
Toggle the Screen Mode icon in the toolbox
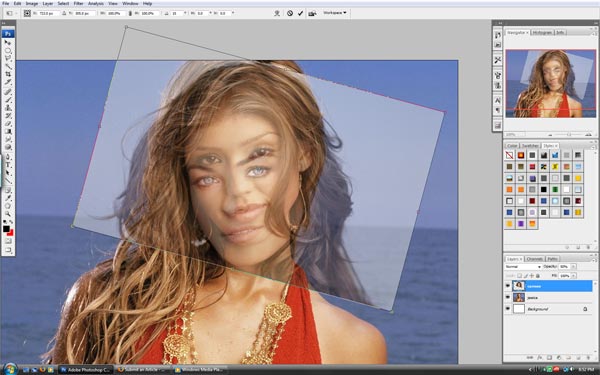coord(8,250)
